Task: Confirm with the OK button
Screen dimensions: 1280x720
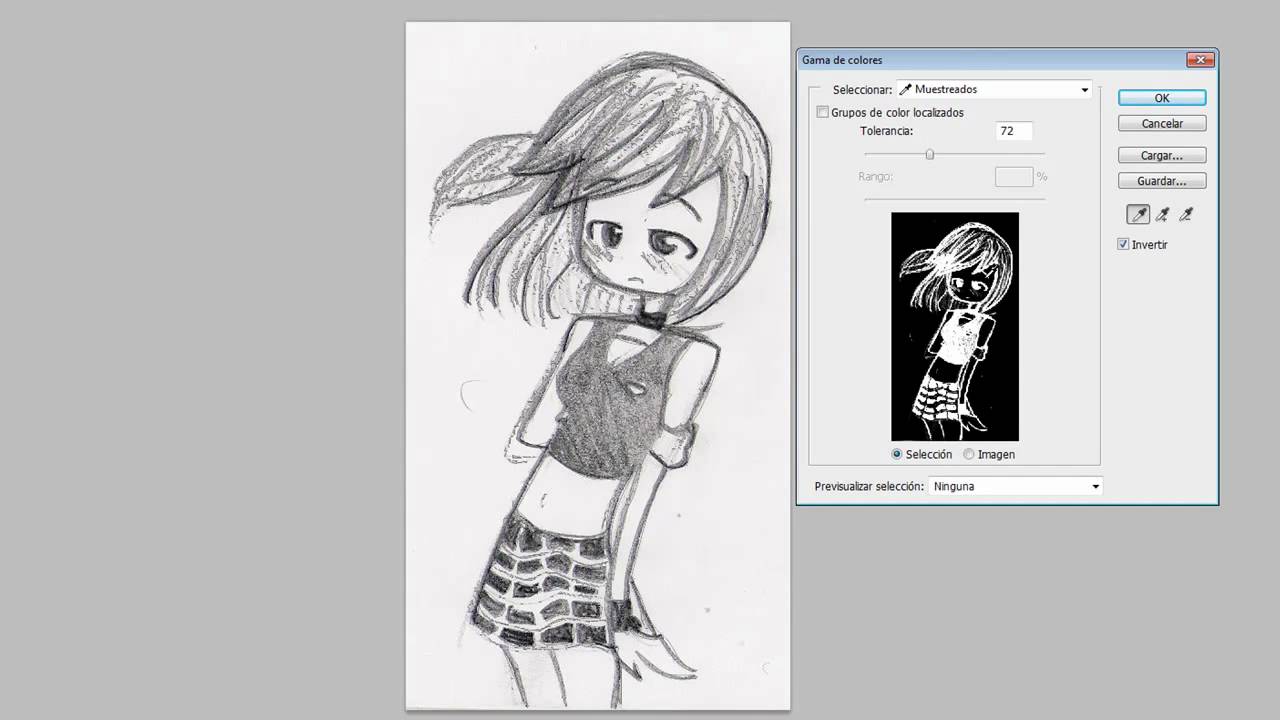Action: (x=1162, y=98)
